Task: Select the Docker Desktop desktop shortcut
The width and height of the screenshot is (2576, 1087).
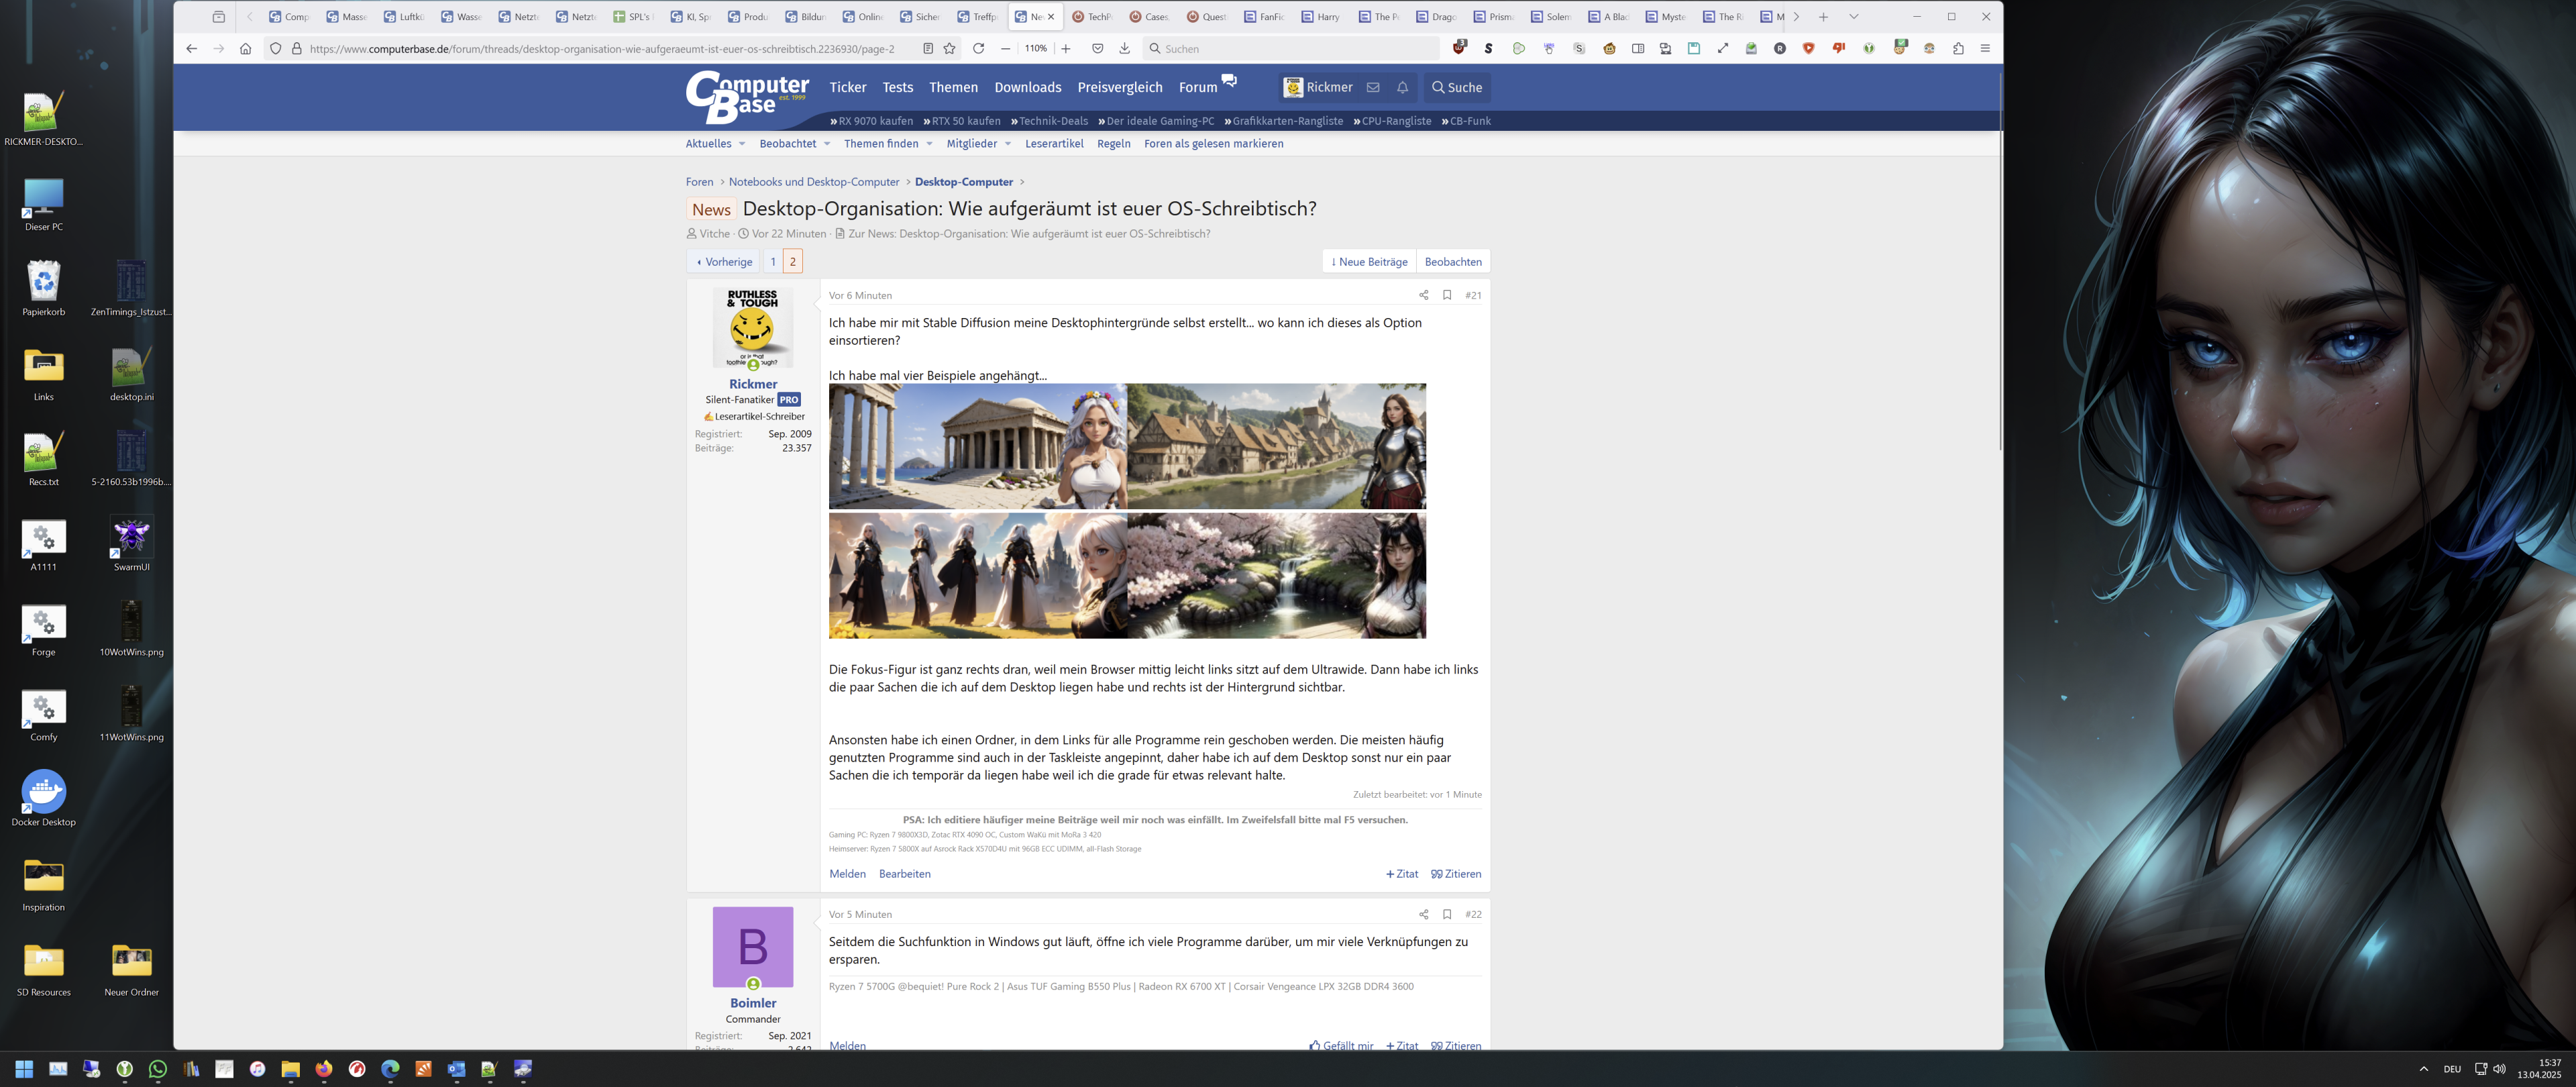Action: coord(44,799)
